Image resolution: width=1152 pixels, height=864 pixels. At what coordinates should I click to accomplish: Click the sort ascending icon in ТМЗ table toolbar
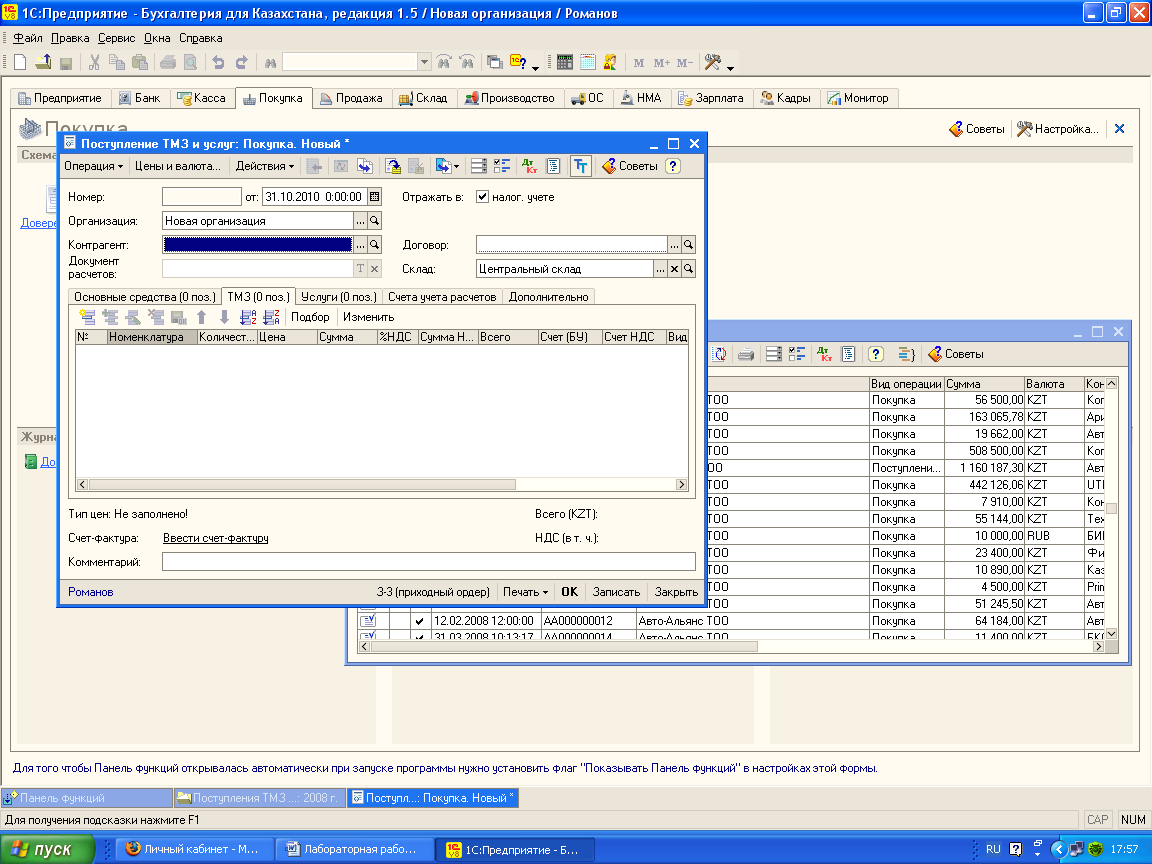tap(248, 317)
